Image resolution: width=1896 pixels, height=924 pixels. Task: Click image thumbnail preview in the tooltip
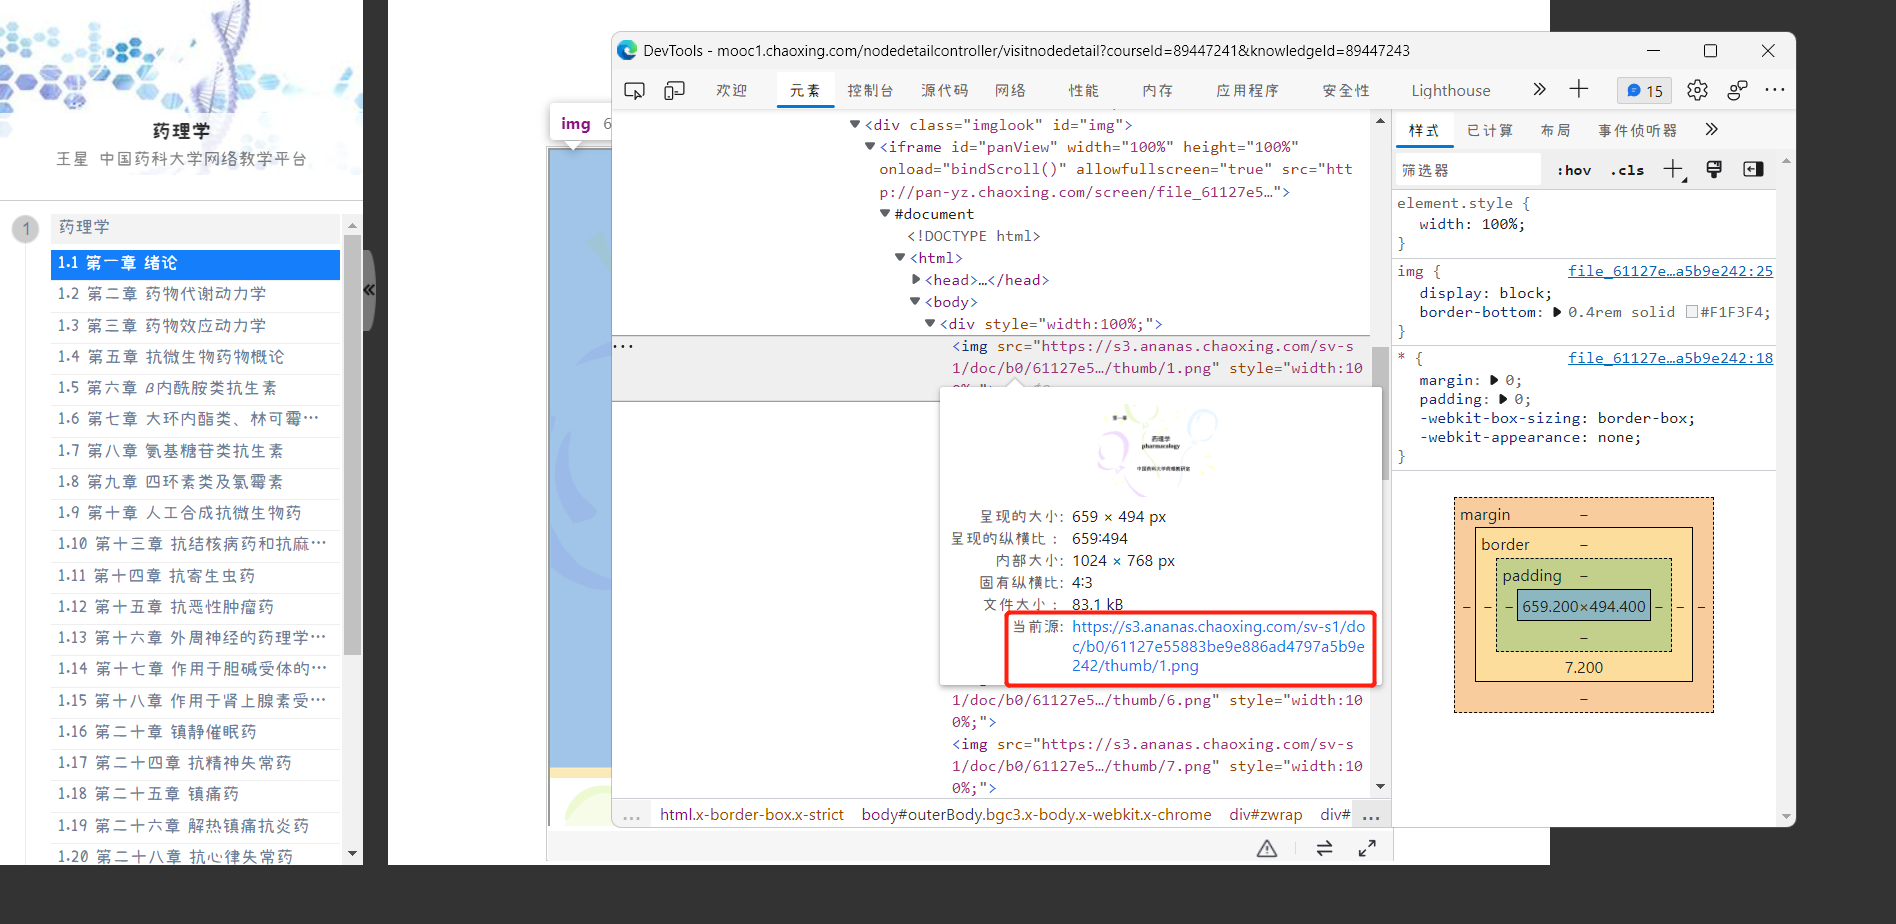point(1160,449)
